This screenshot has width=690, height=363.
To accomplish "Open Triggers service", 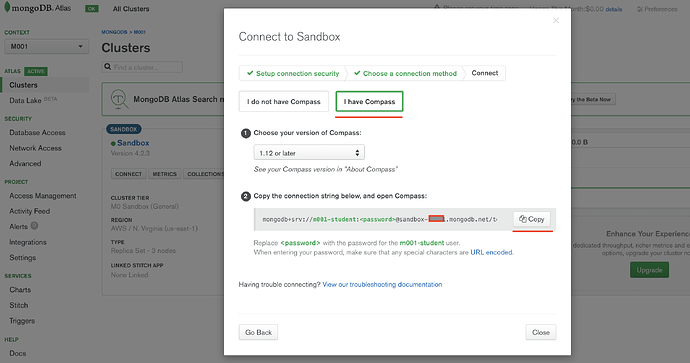I will [22, 321].
